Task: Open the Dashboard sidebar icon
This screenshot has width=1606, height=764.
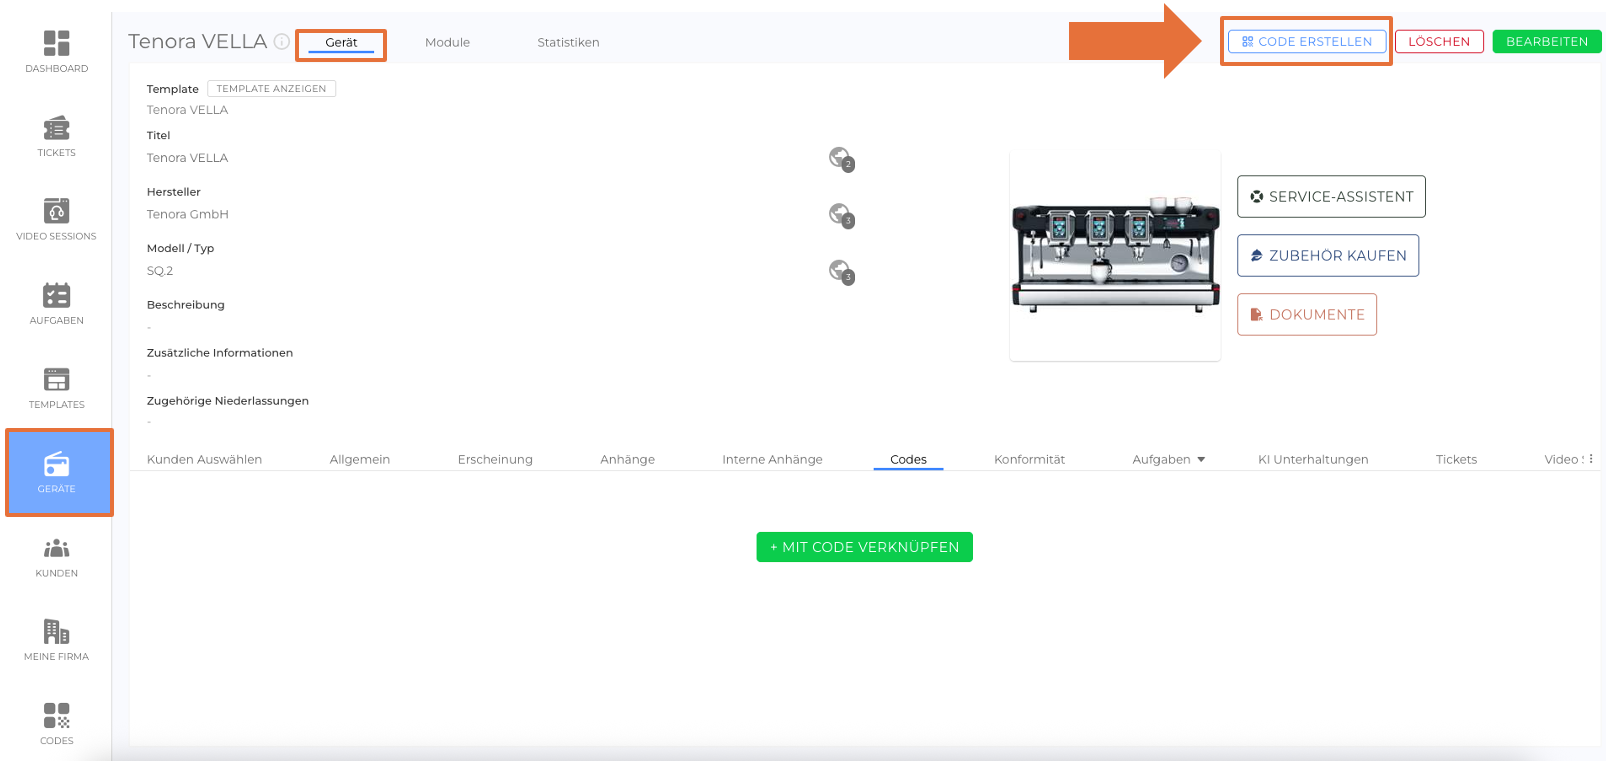Action: [56, 43]
